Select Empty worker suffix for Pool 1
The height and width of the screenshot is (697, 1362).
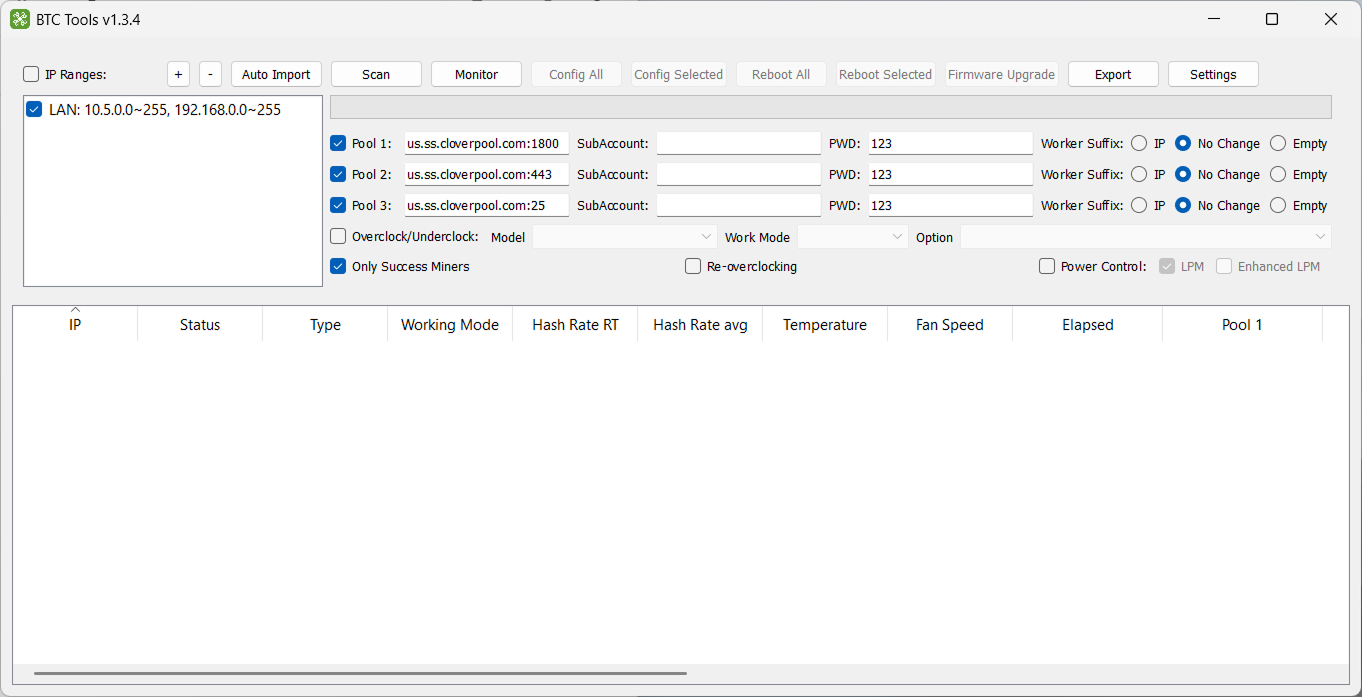1278,143
